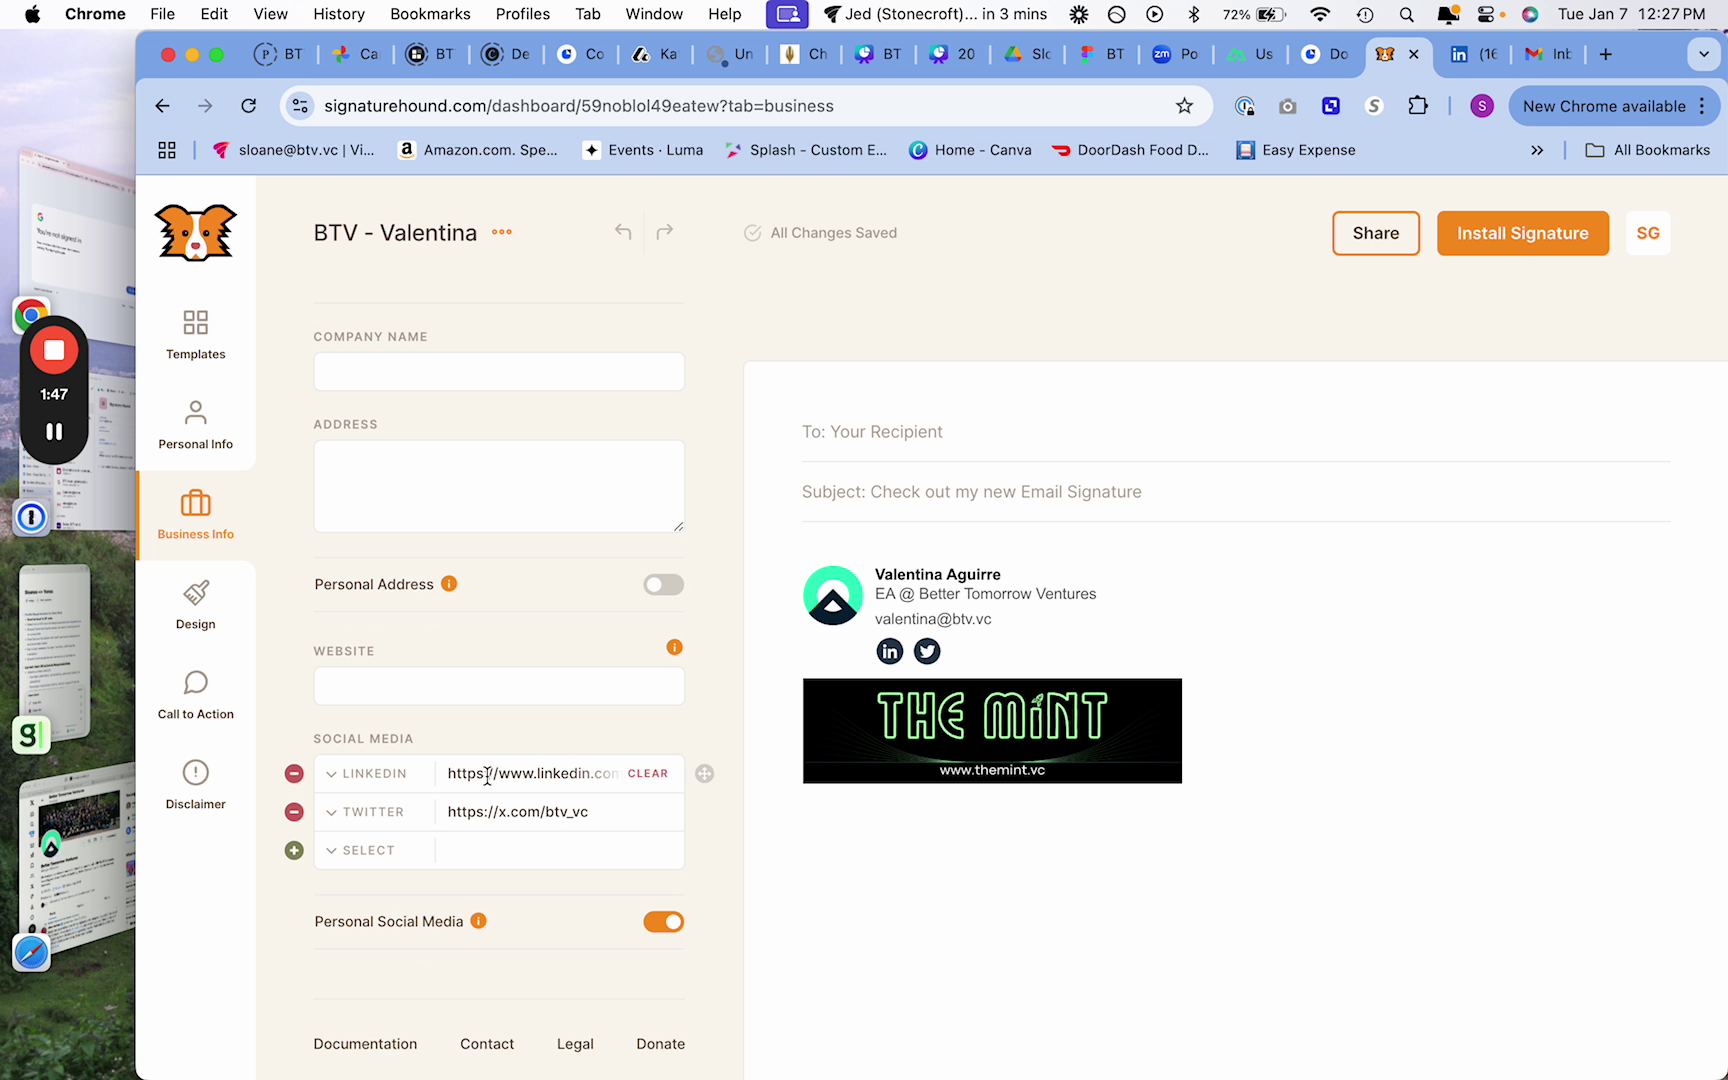Stop the screen recording
This screenshot has height=1080, width=1728.
(x=54, y=350)
